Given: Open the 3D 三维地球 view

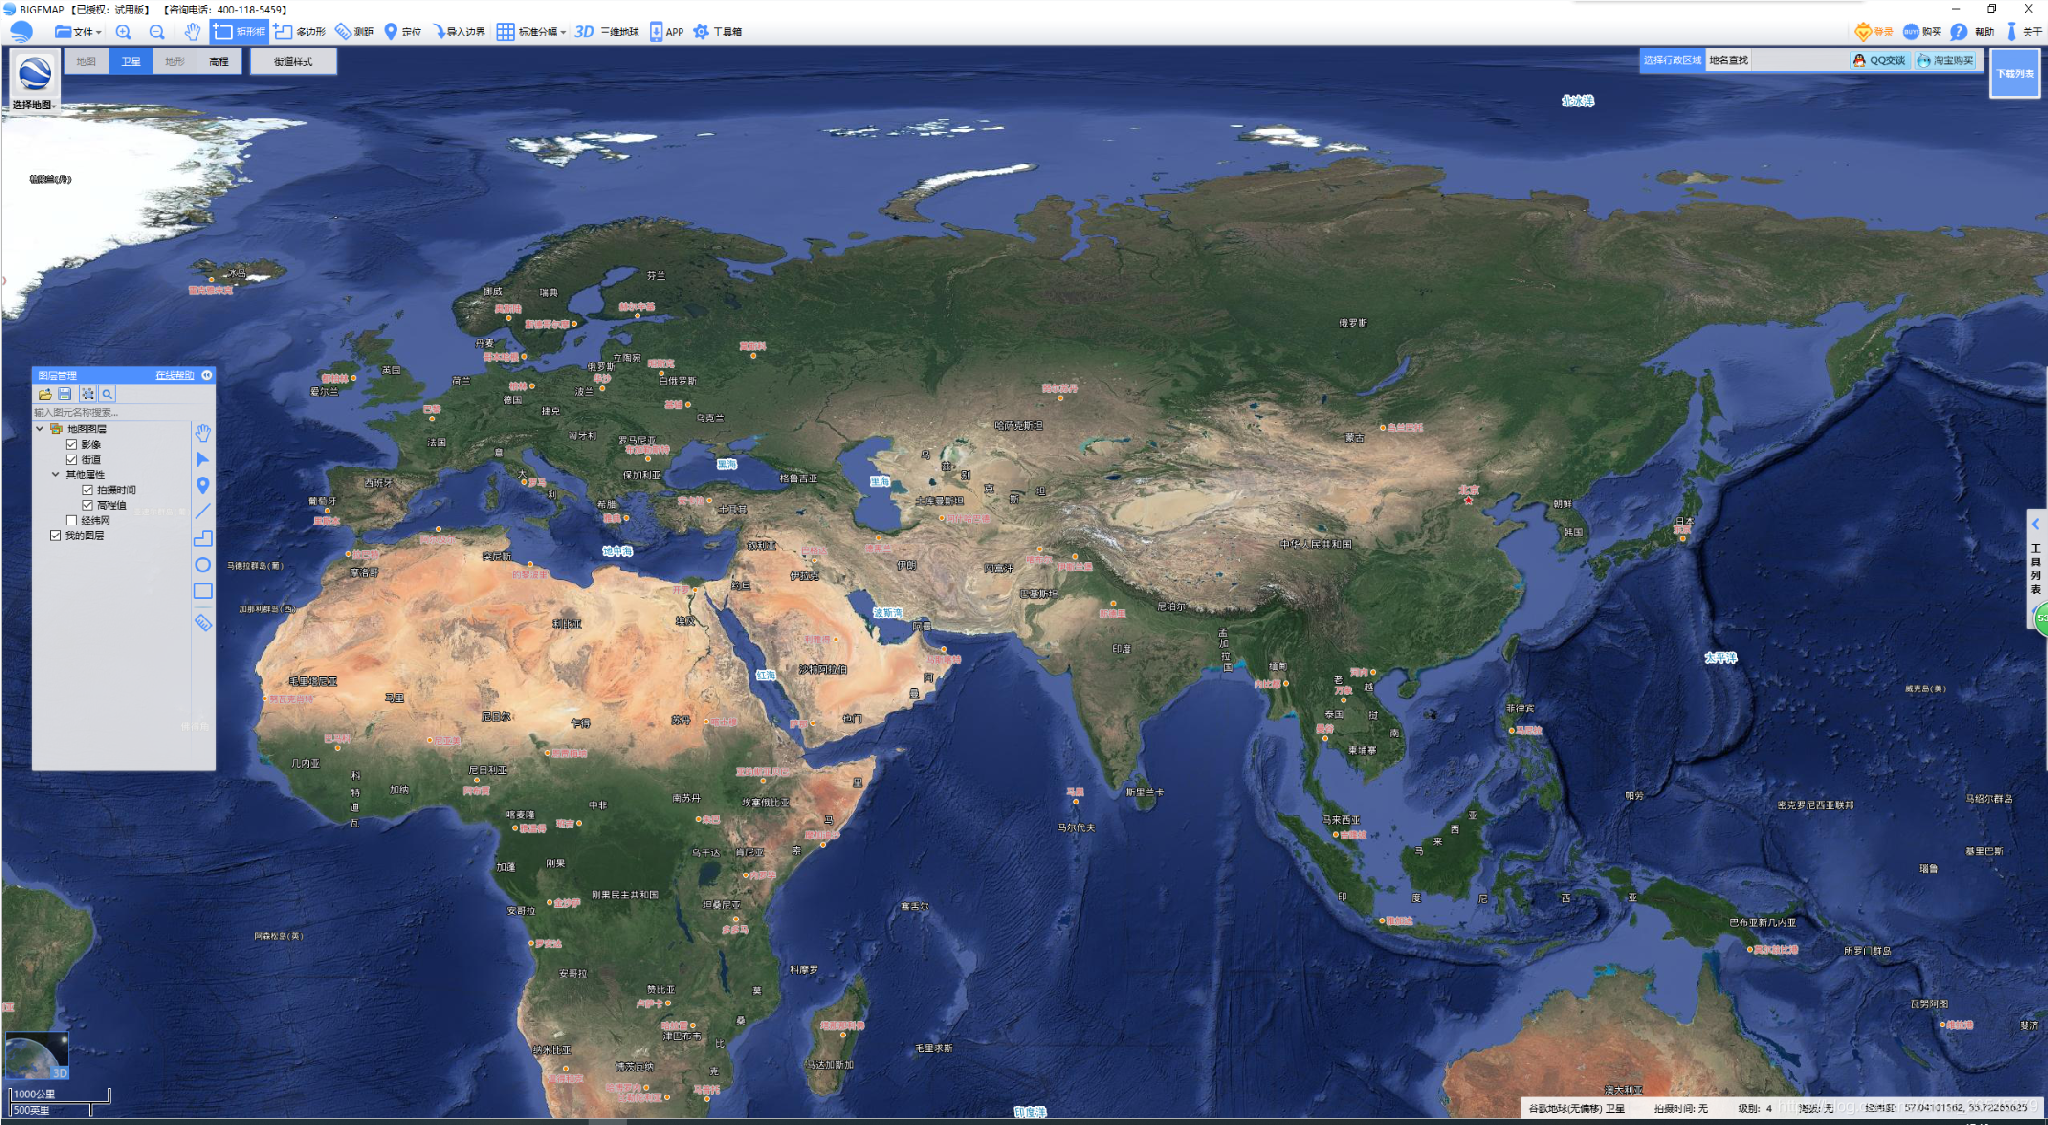Looking at the screenshot, I should click(x=606, y=32).
